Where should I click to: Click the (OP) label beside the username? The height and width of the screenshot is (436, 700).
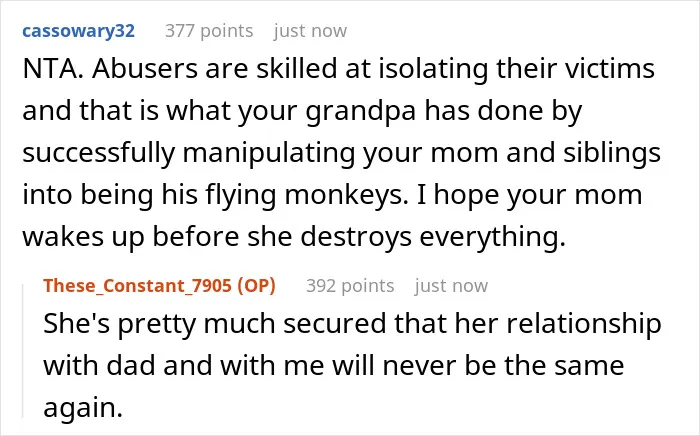(x=256, y=286)
